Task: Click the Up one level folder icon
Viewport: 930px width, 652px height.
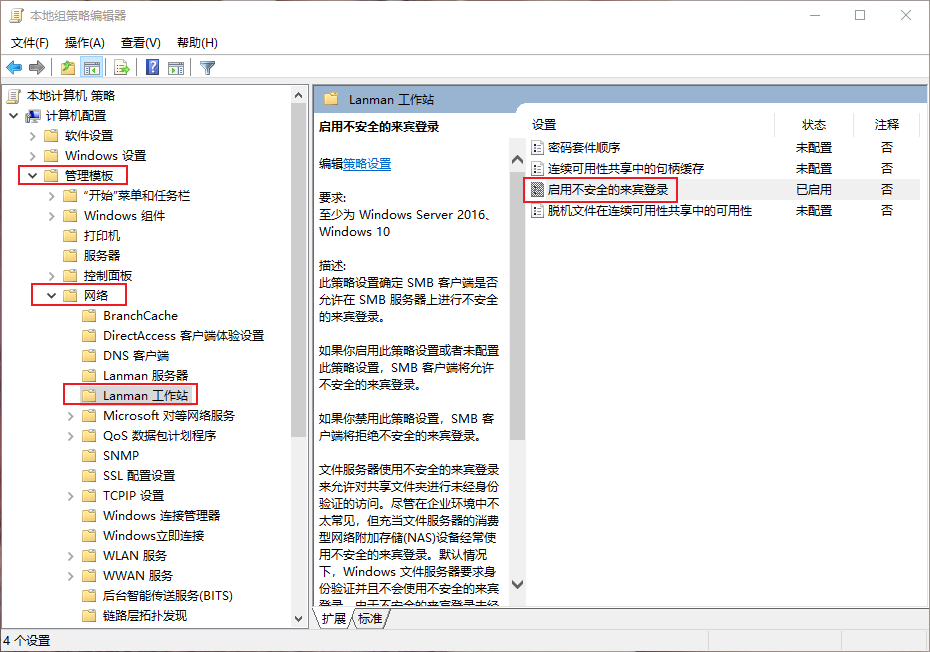Action: pos(68,68)
